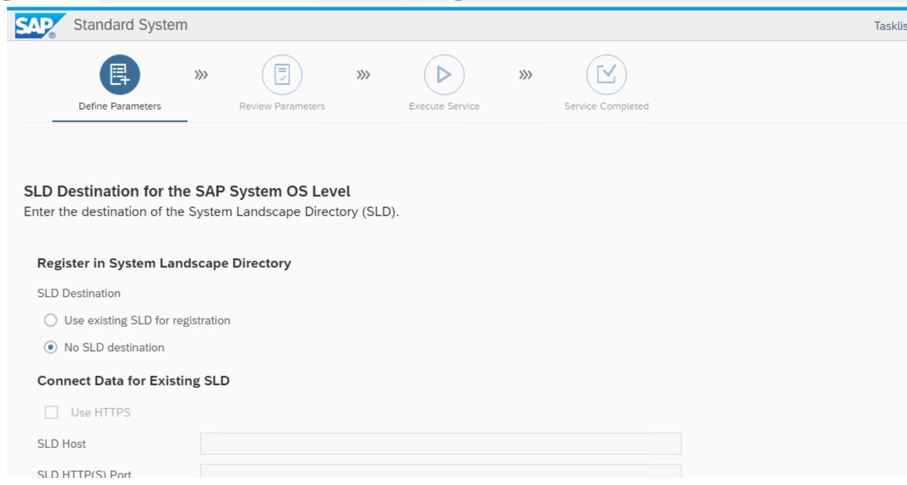Focus the SLD HTTP(S) Port field
907x485 pixels.
coord(441,471)
